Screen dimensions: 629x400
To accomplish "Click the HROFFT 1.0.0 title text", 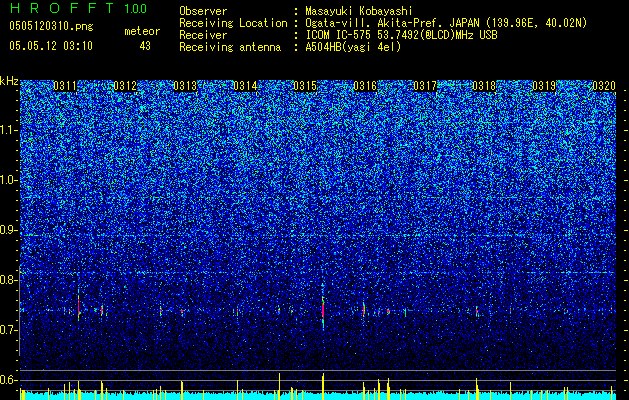I will (78, 8).
